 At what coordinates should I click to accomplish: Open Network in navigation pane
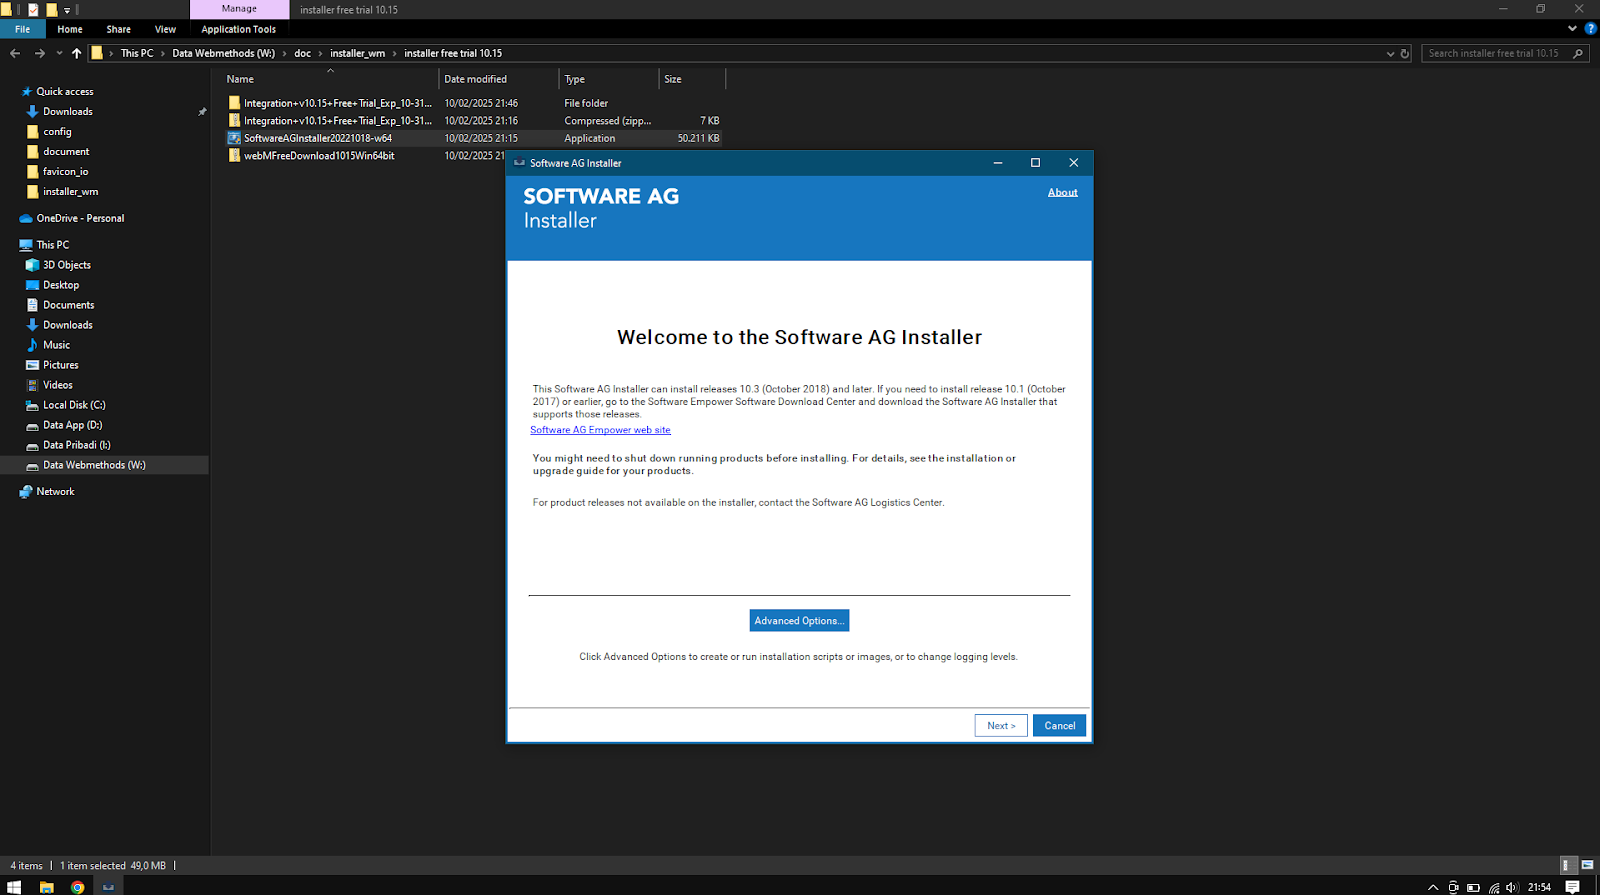pos(55,492)
